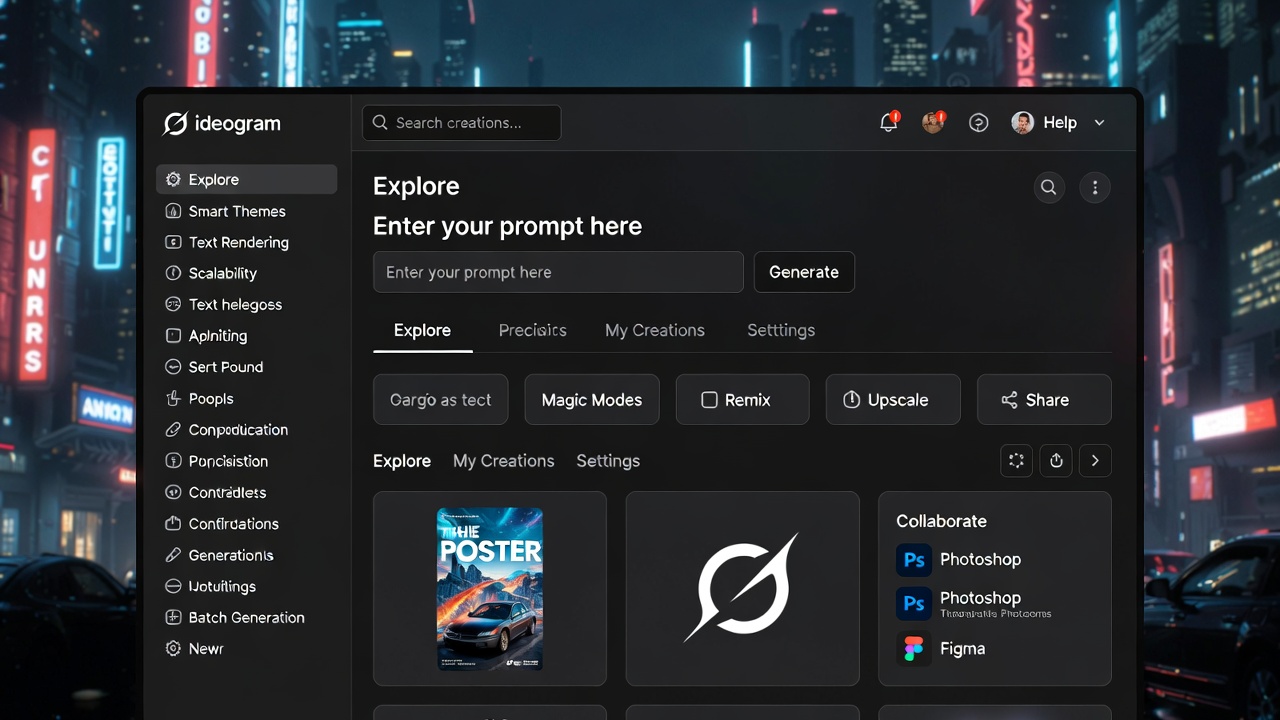Click the right chevron above gallery

click(1095, 461)
